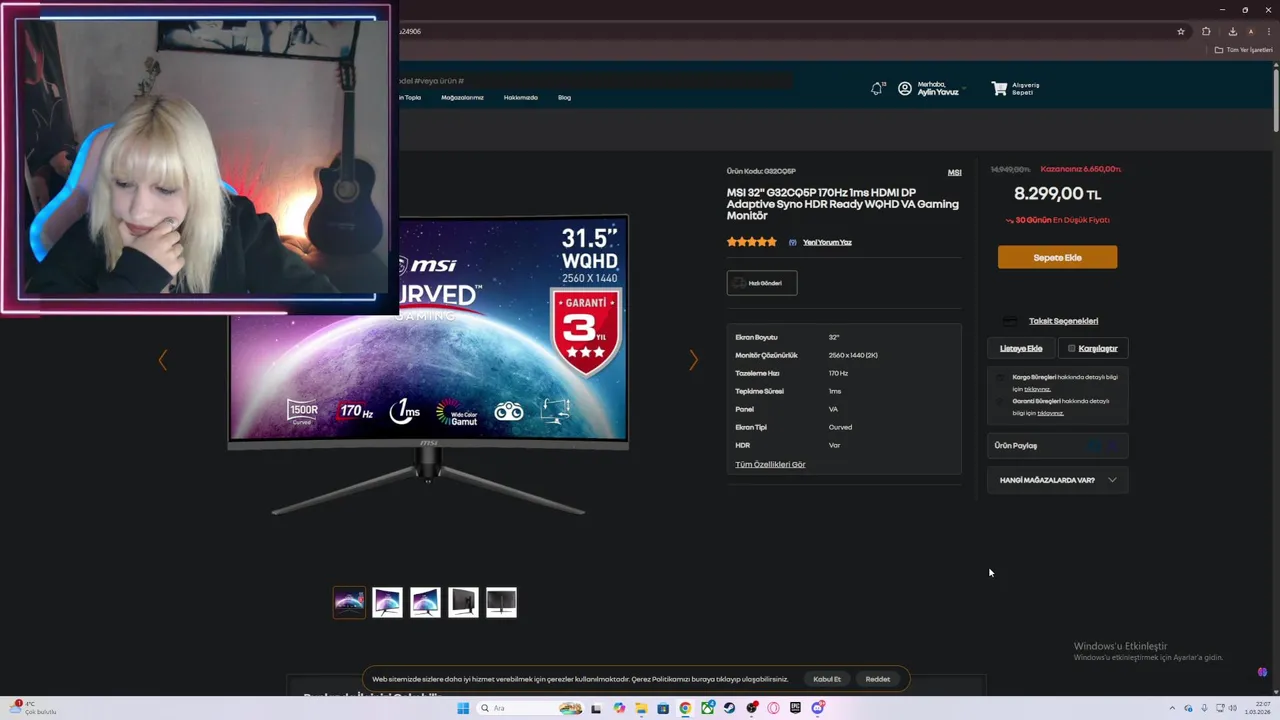This screenshot has width=1280, height=720.
Task: Open Epic Games Launcher from the taskbar
Action: click(x=795, y=708)
